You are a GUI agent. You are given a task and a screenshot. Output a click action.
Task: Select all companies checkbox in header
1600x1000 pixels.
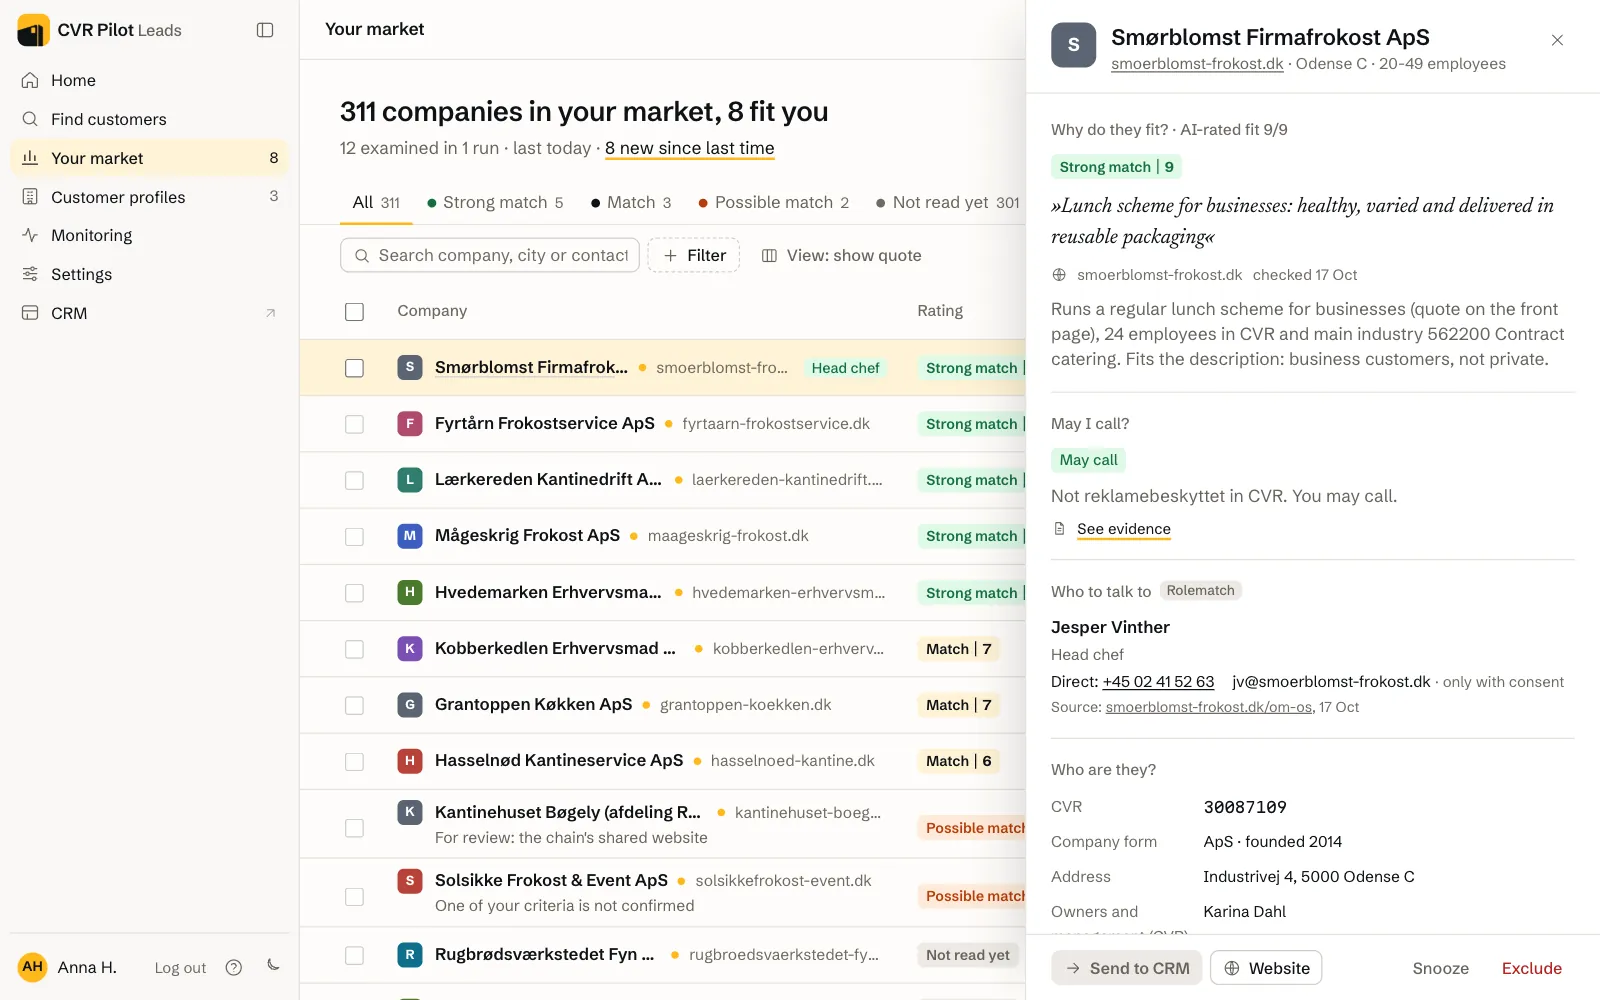354,312
